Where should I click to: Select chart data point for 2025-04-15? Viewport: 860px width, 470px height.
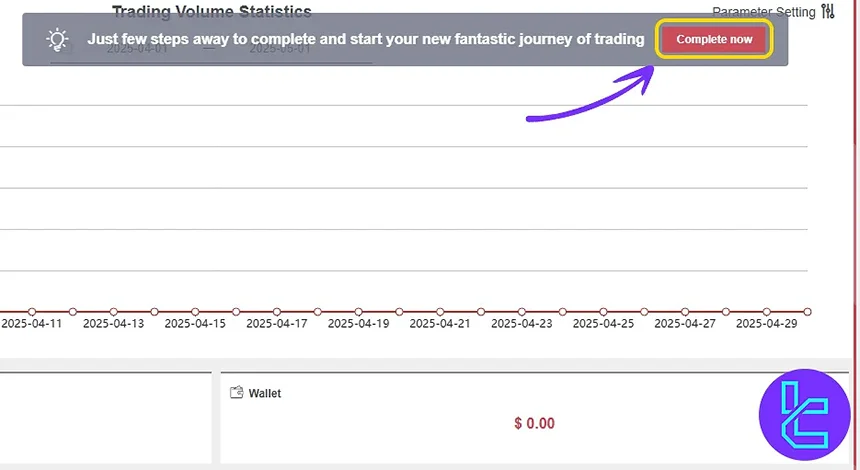tap(195, 312)
